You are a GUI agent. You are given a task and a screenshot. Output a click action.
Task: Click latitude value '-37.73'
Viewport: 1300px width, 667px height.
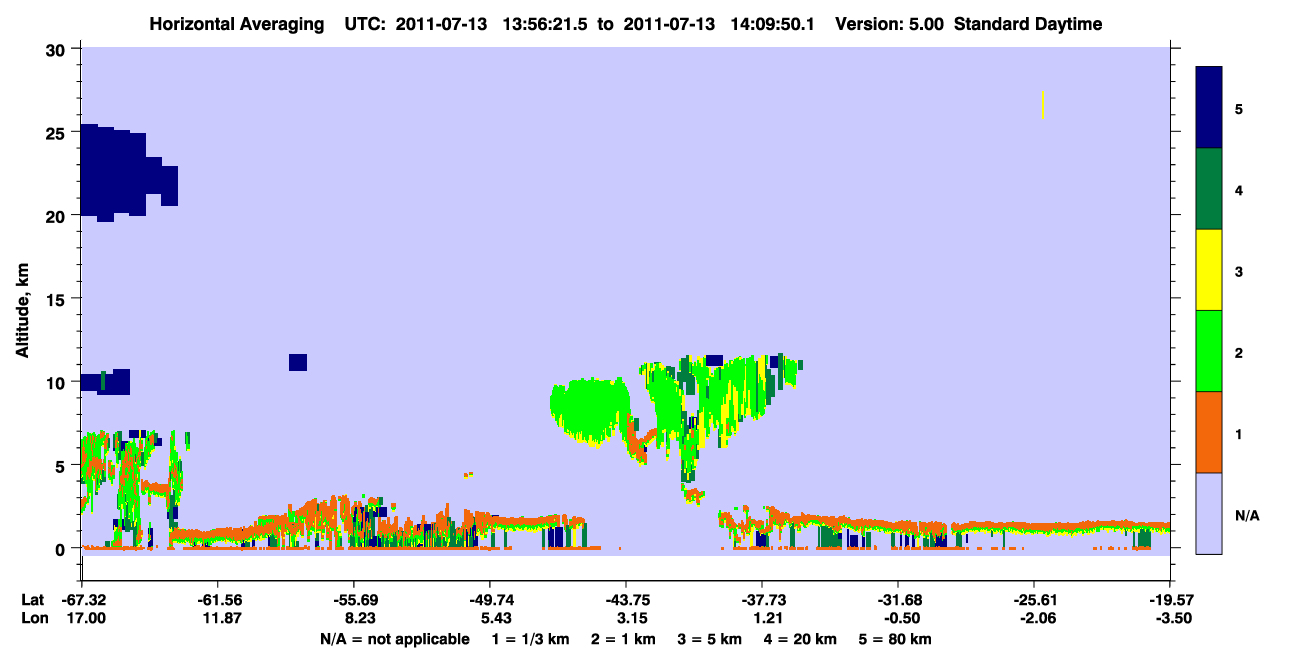(x=762, y=600)
